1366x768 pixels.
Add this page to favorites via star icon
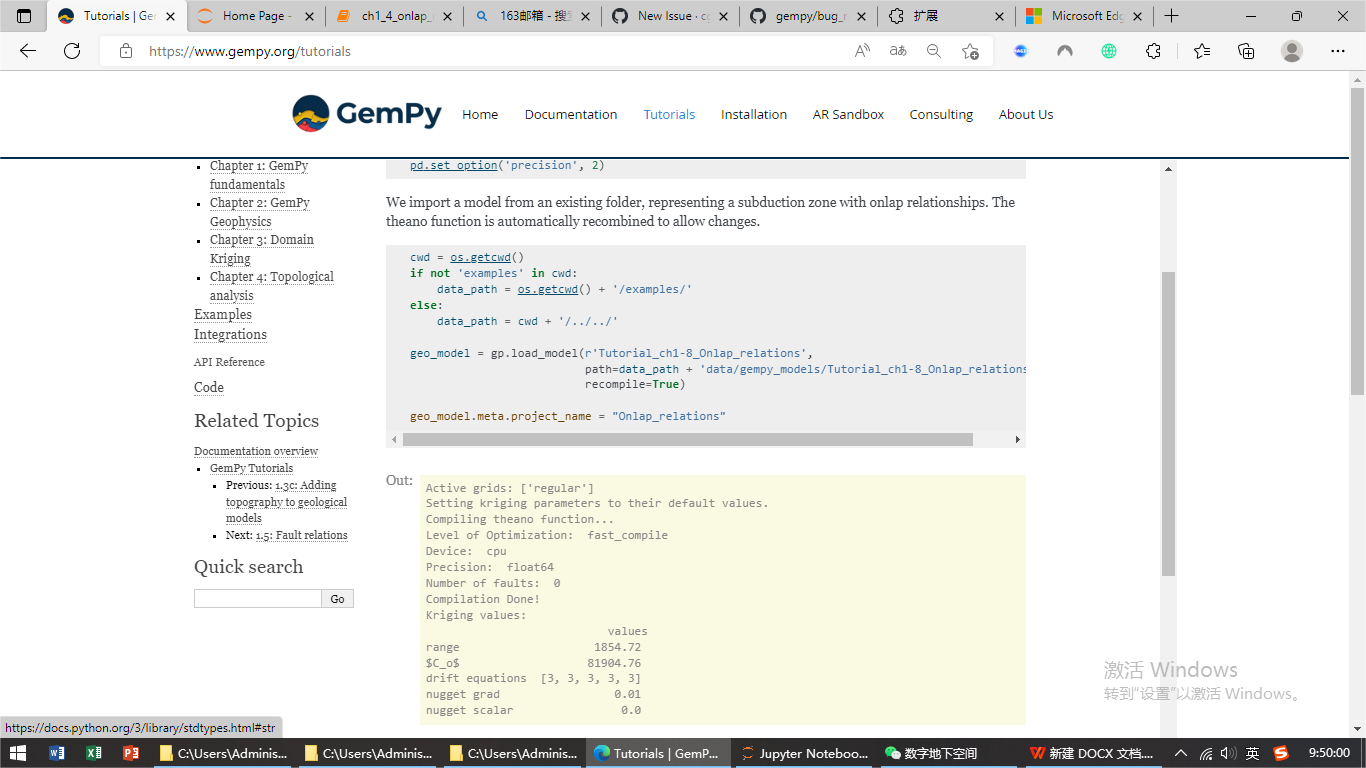pyautogui.click(x=969, y=49)
